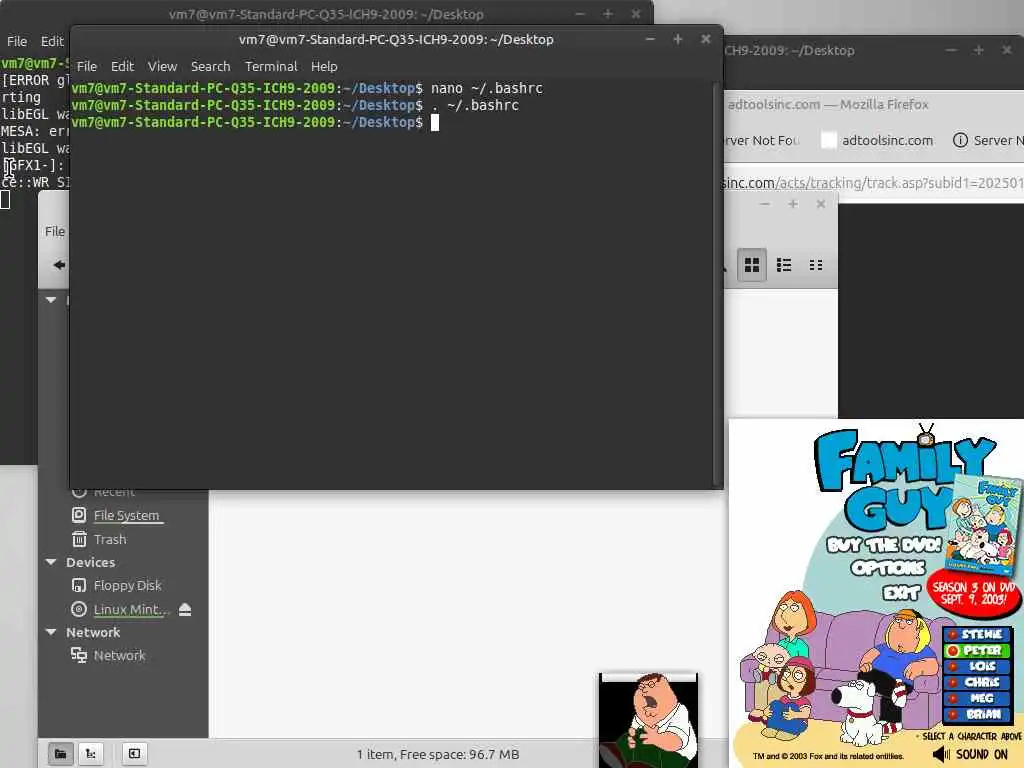Screen dimensions: 1024x768
Task: Click Season 3 on DVD red badge
Action: [973, 593]
